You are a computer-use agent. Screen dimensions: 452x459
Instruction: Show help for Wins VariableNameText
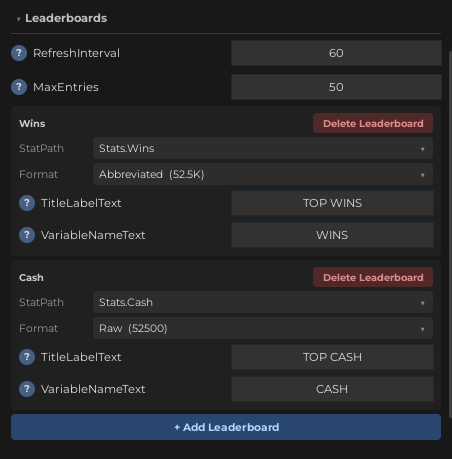[x=27, y=235]
